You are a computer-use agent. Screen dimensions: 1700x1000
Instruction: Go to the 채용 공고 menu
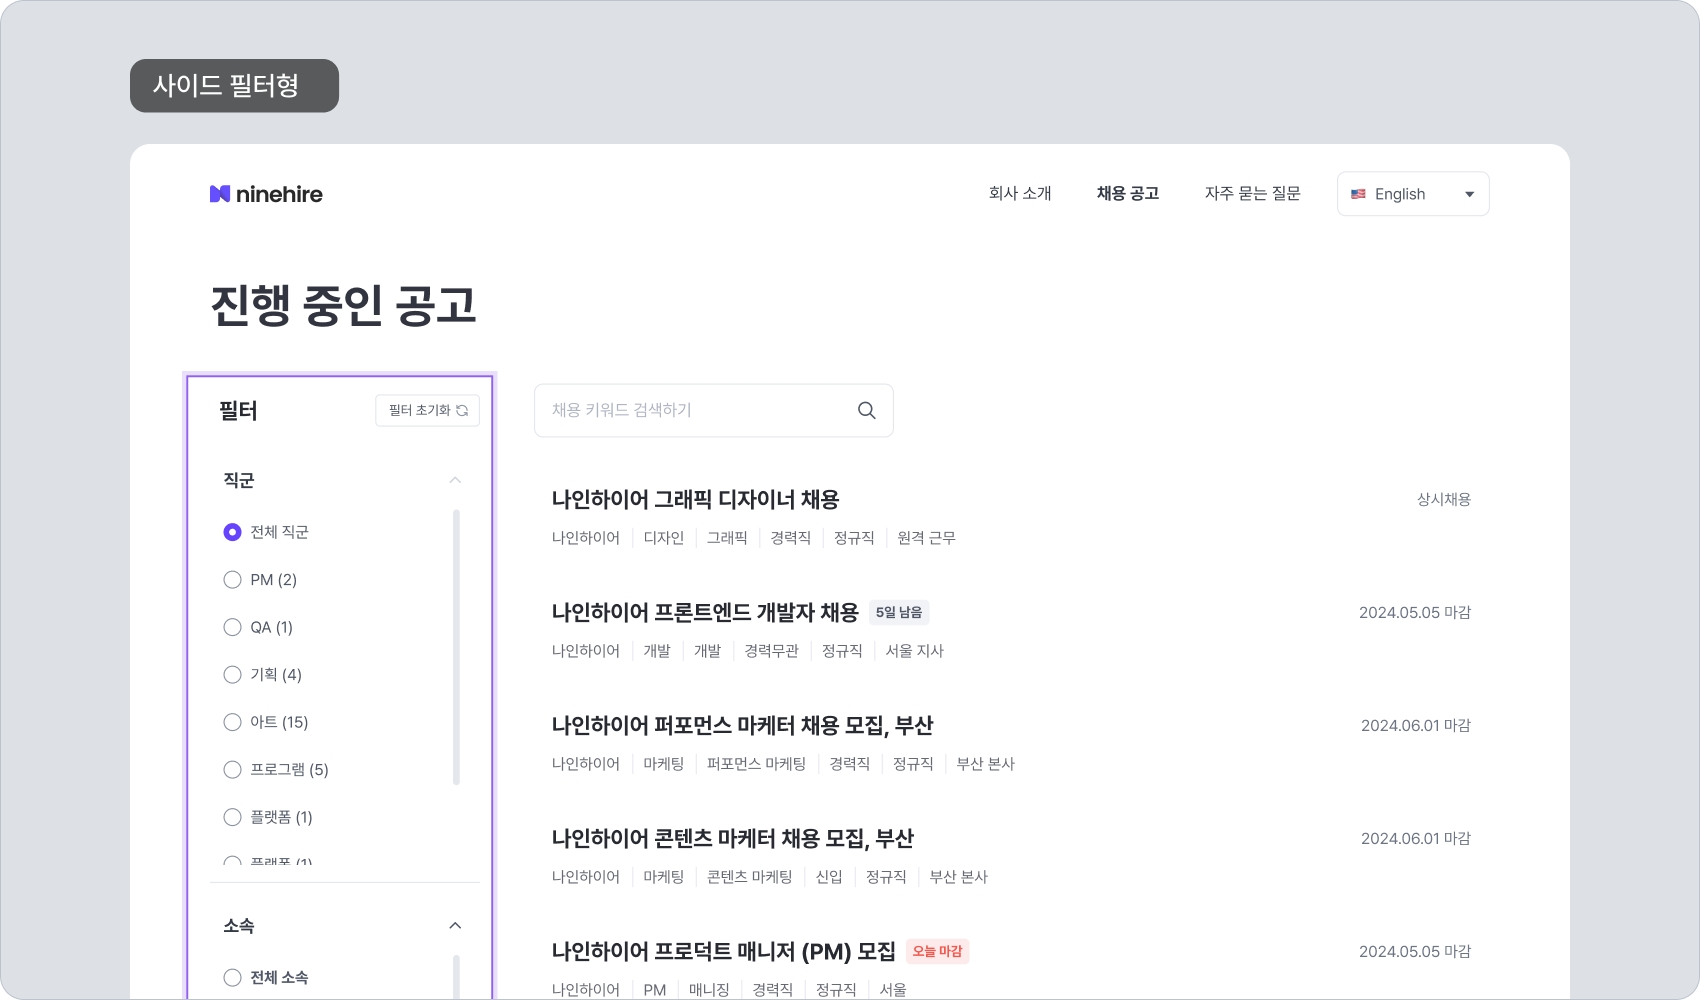(1128, 194)
